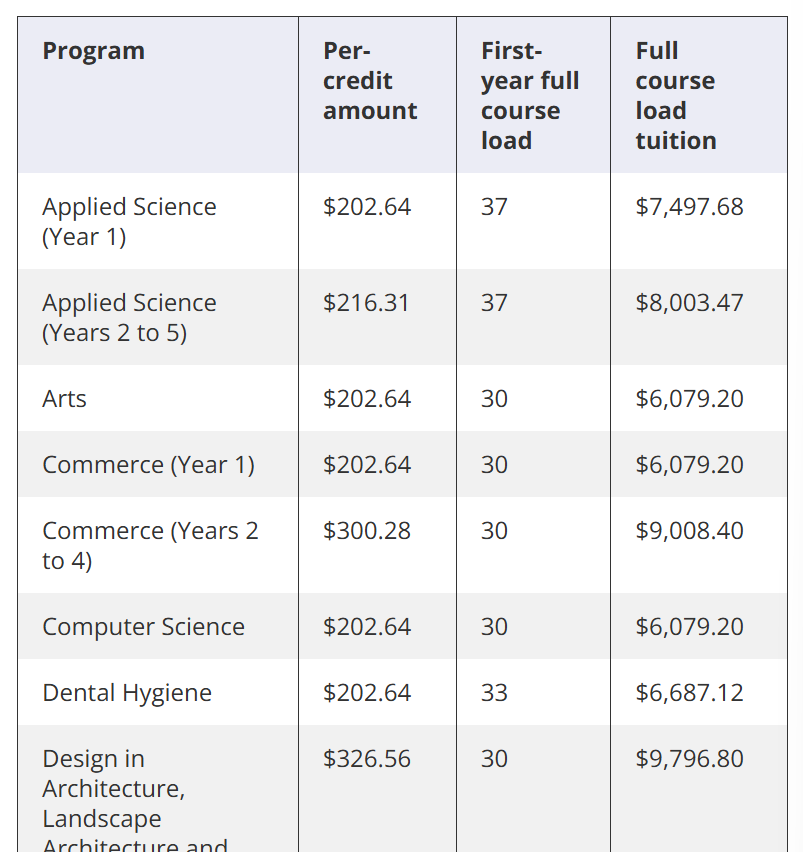The width and height of the screenshot is (803, 852).
Task: Click the $9,008.40 tuition value
Action: point(689,531)
